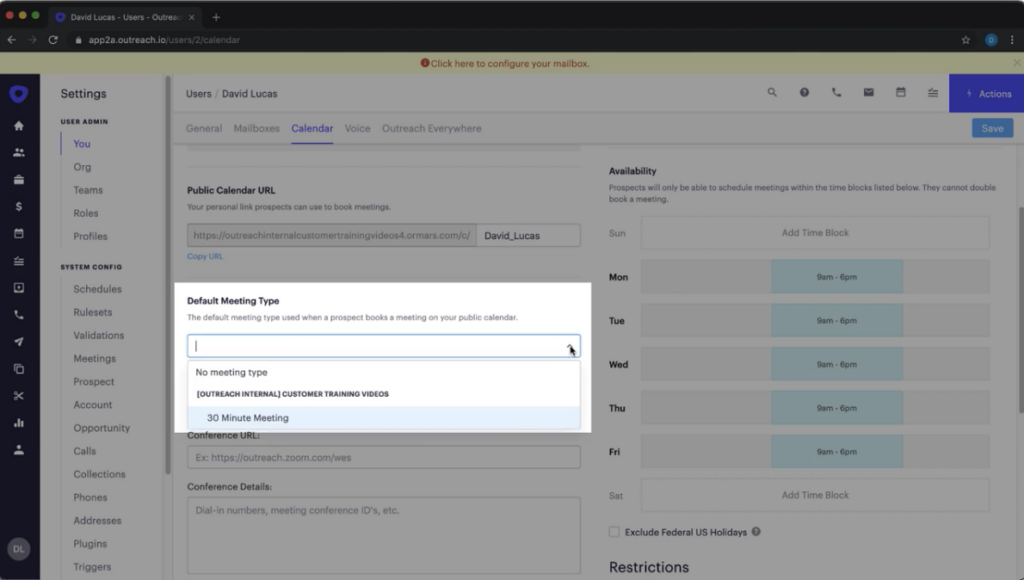Open the Inbox tray icon in sidebar
Image resolution: width=1024 pixels, height=580 pixels.
coord(19,287)
